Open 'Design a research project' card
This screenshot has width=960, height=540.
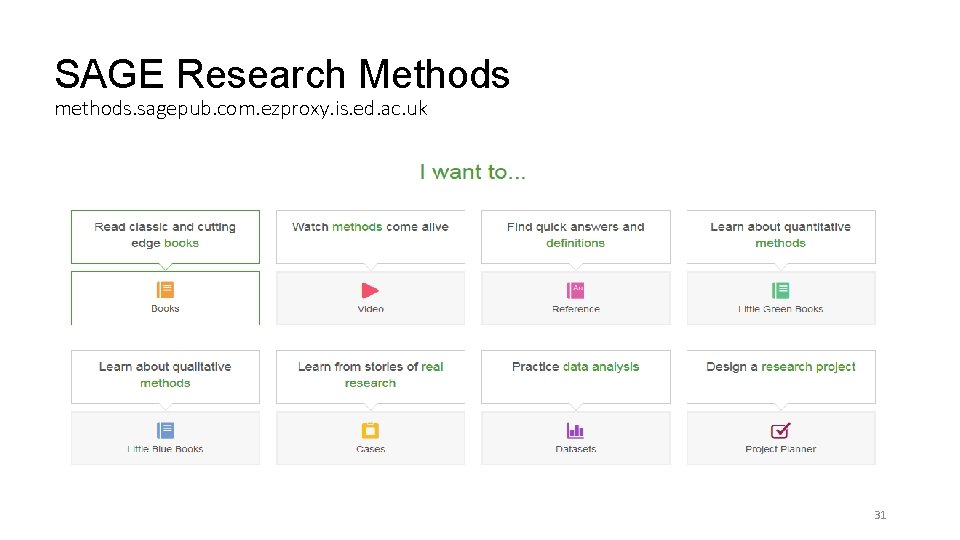(x=781, y=377)
